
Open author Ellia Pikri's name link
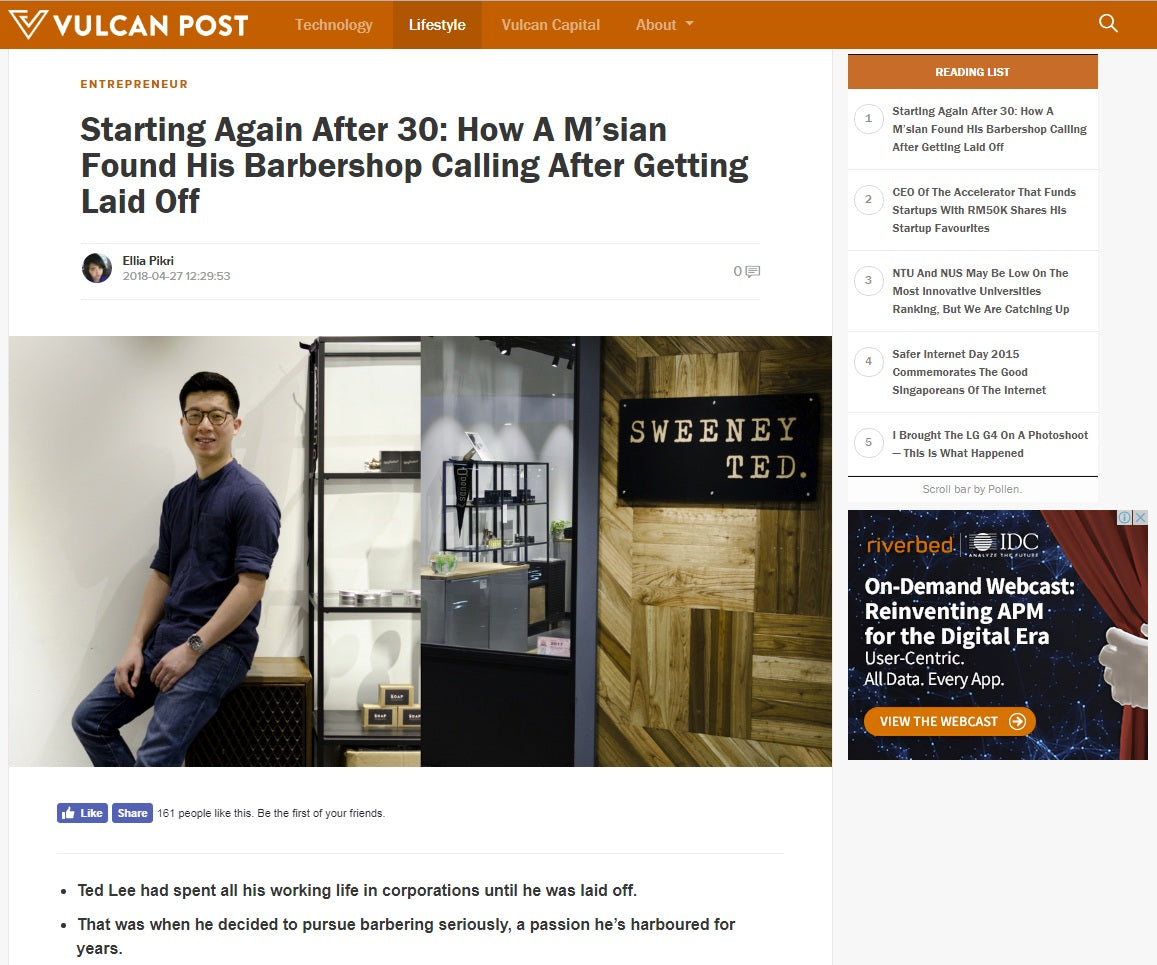point(148,261)
